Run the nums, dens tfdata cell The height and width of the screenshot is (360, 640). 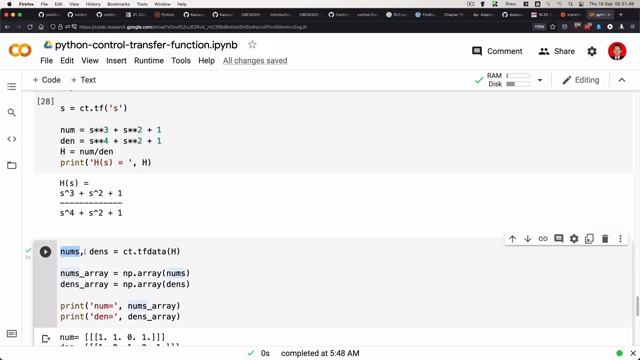pyautogui.click(x=45, y=252)
